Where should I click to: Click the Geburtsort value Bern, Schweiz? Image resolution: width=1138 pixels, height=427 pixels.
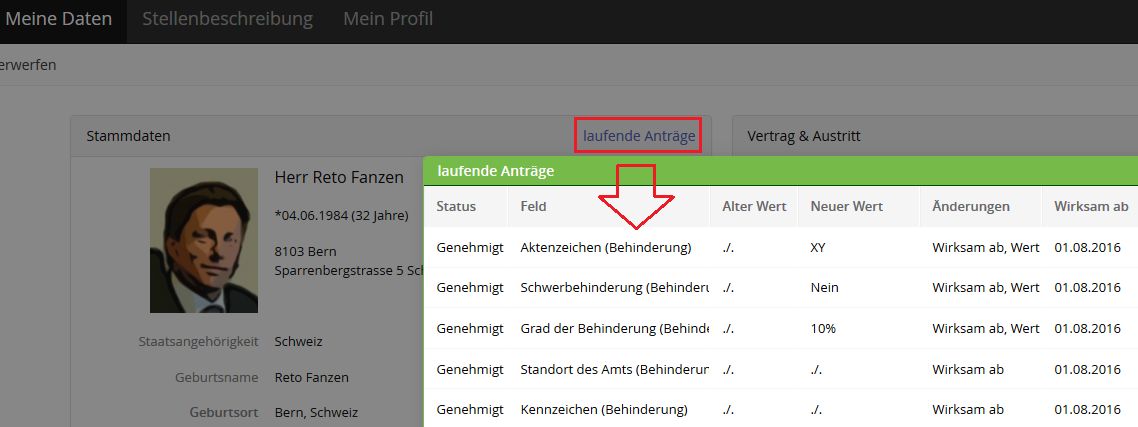coord(316,412)
